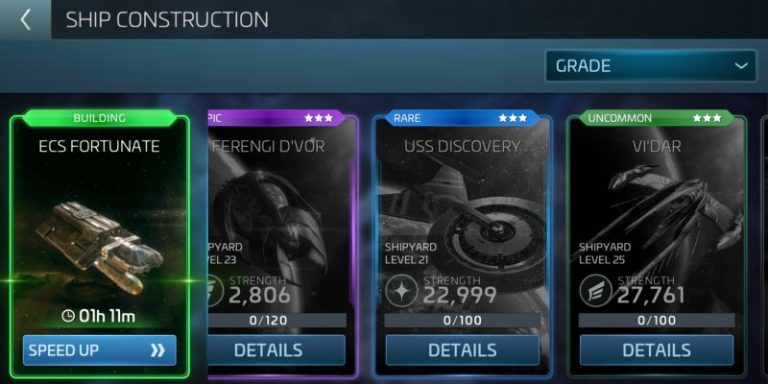This screenshot has width=768, height=384.
Task: Open Details for Vi'dar
Action: pyautogui.click(x=657, y=350)
